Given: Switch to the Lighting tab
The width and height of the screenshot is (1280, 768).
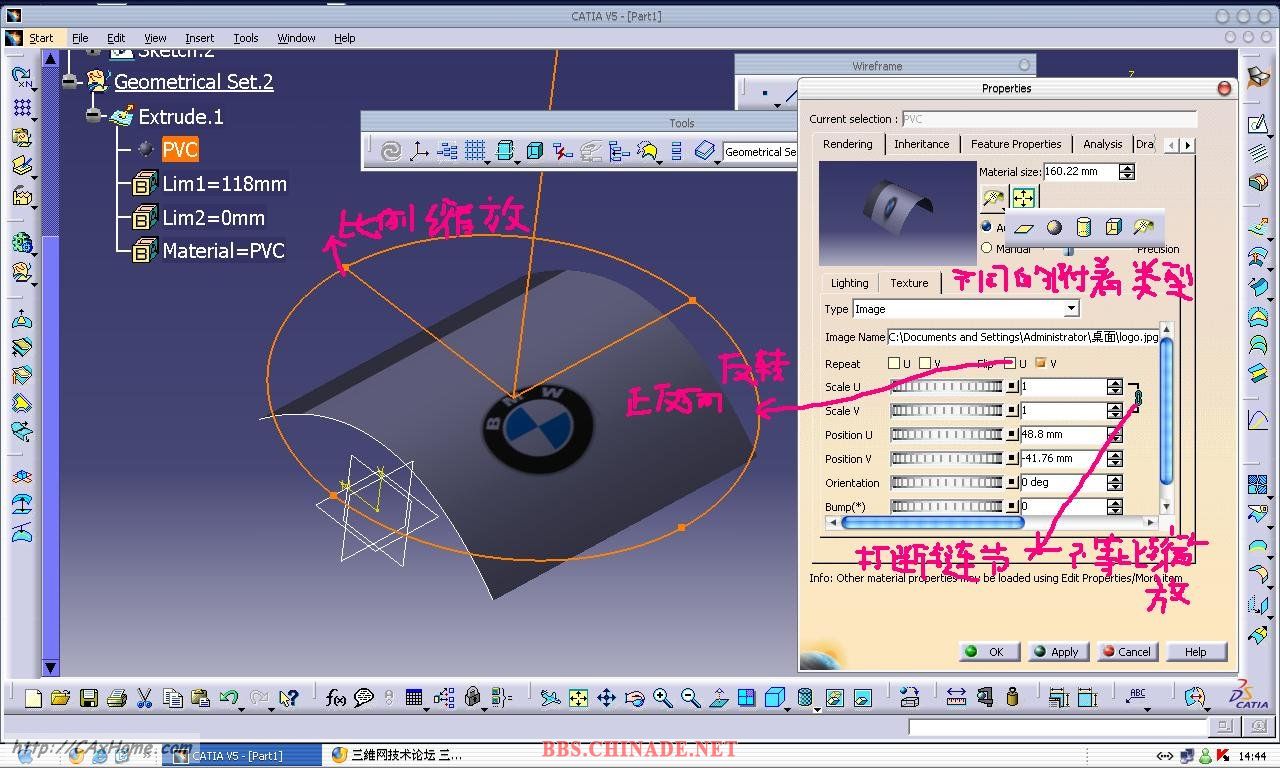Looking at the screenshot, I should 850,283.
